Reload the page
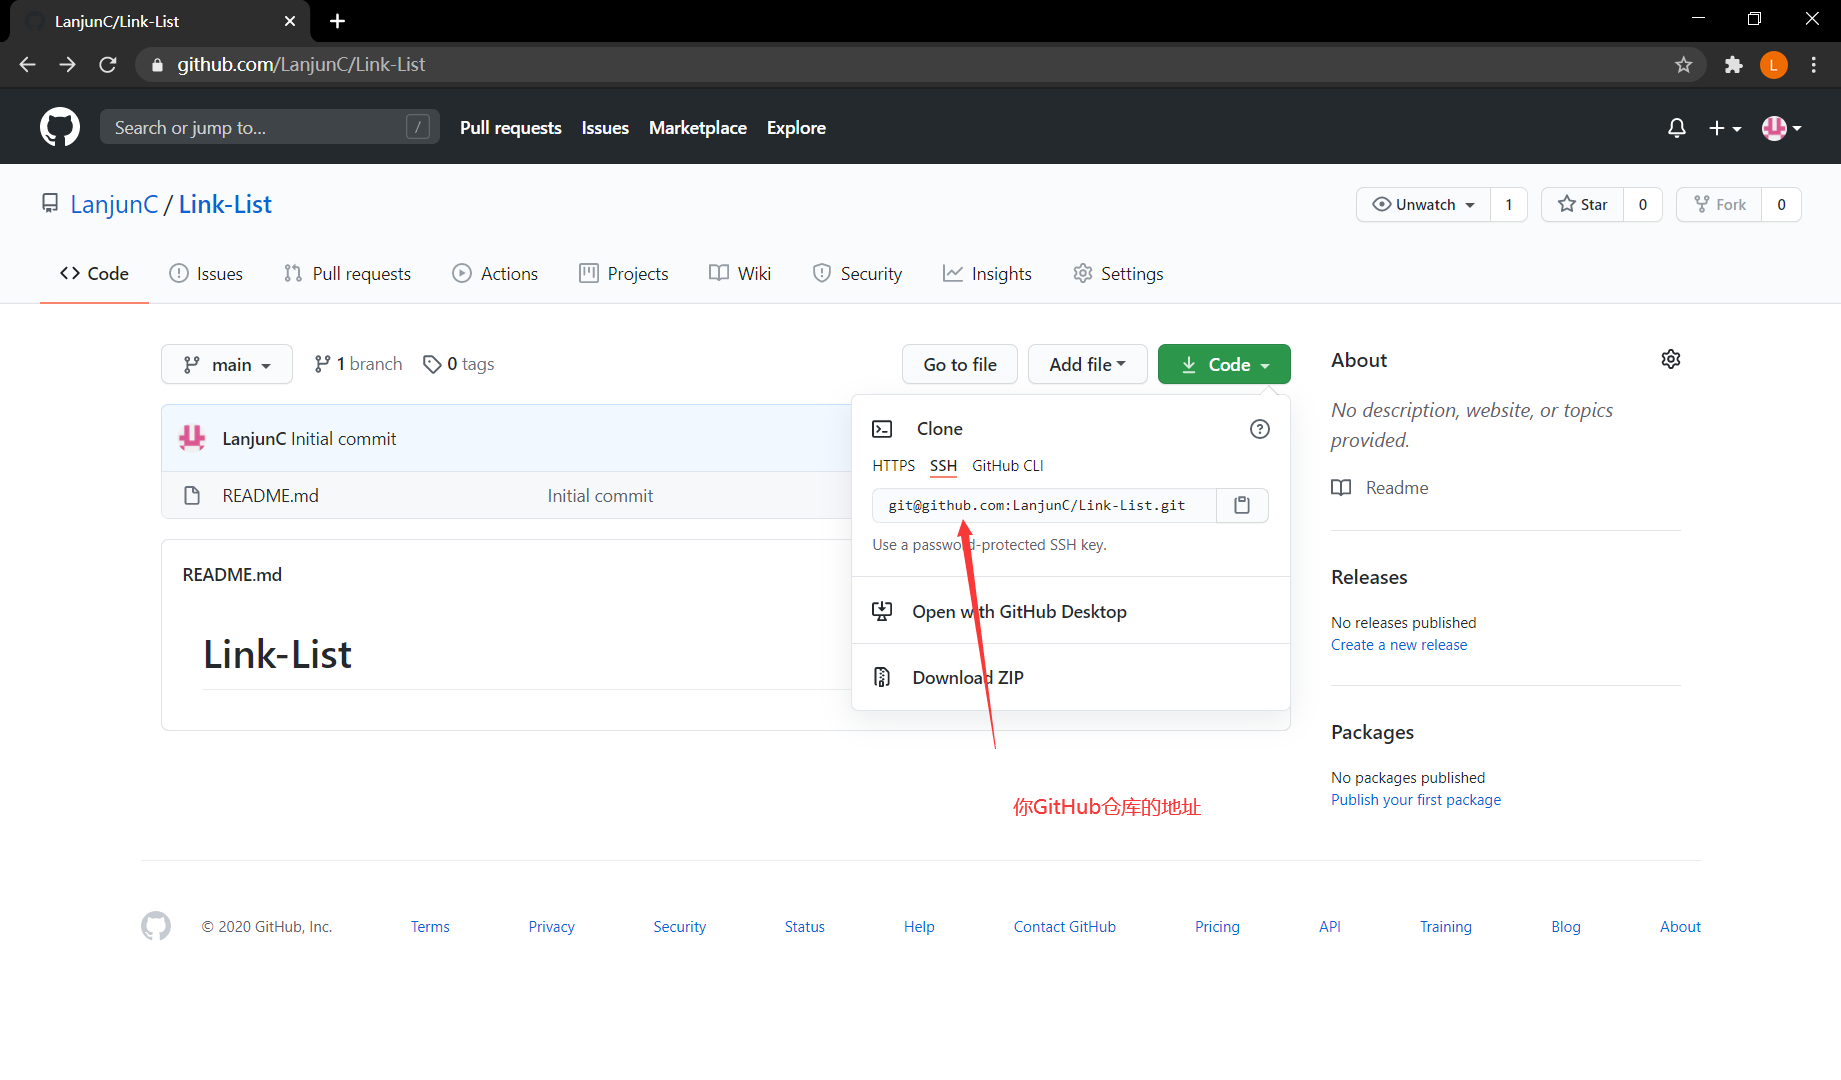The width and height of the screenshot is (1841, 1080). pyautogui.click(x=108, y=65)
